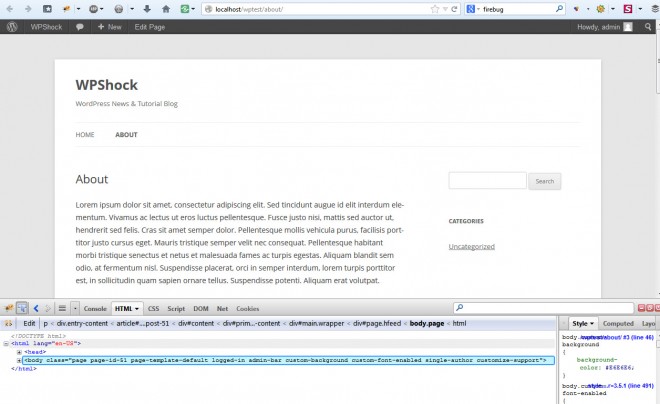Switch to the Firebug Cookies tab
Screen dimensions: 660x404
coord(248,308)
